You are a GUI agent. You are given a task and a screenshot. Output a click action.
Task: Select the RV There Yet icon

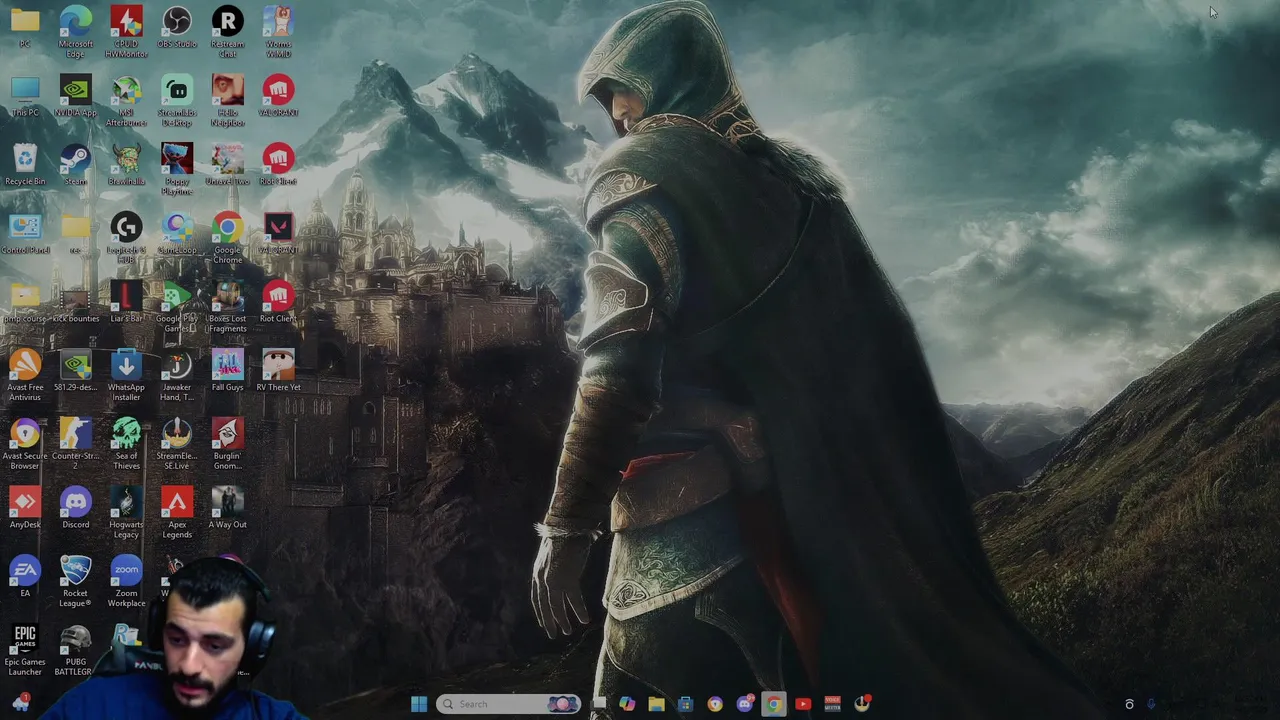tap(278, 371)
